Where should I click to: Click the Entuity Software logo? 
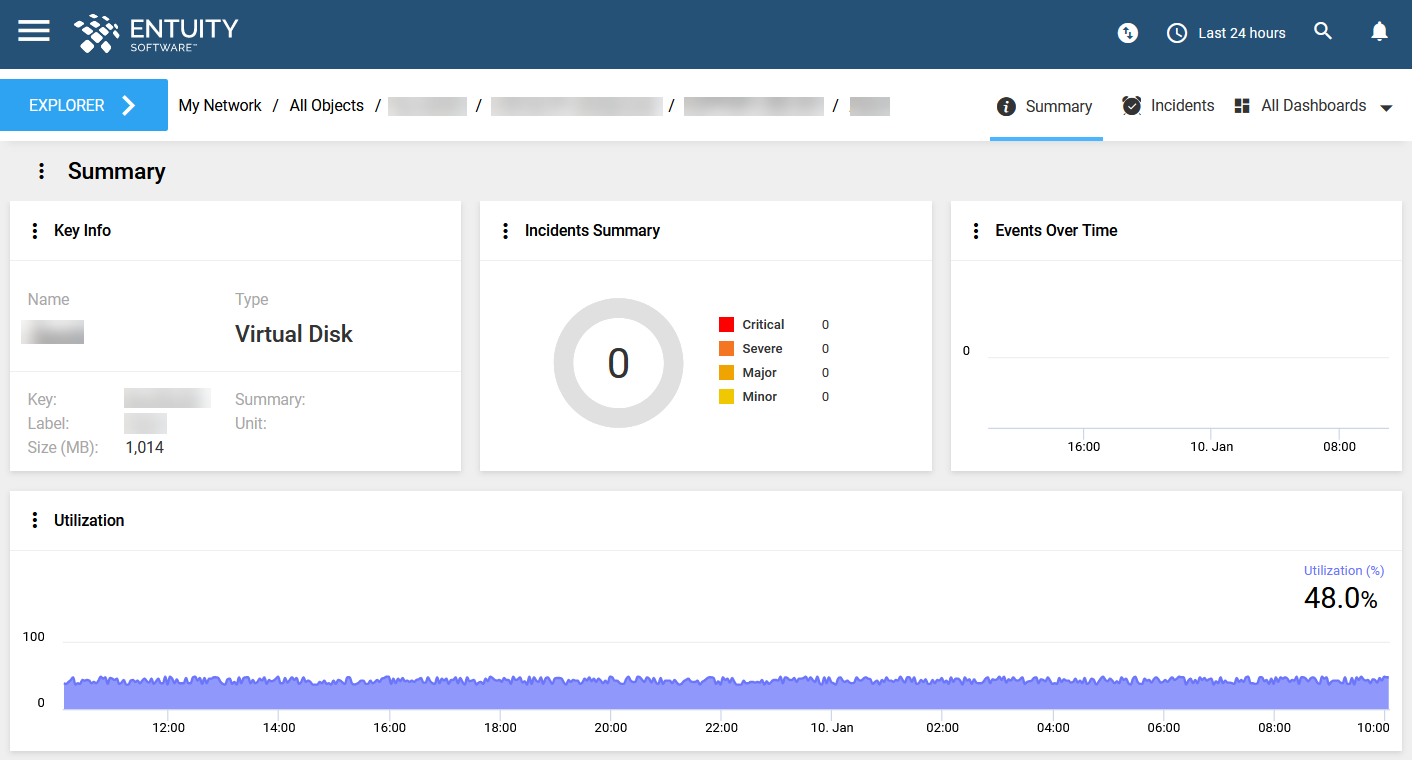[x=156, y=33]
